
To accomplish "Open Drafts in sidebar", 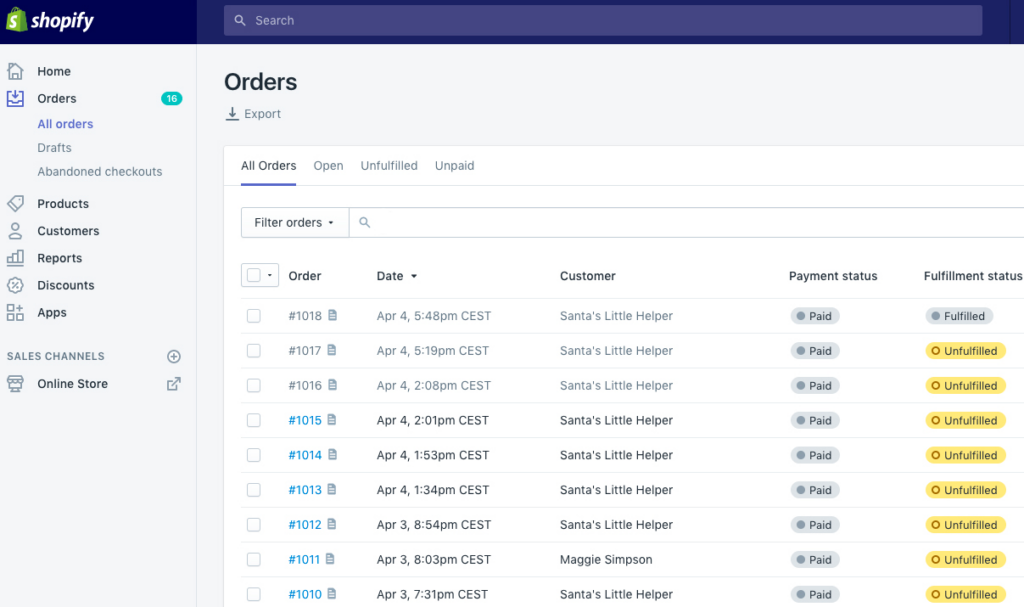I will click(54, 148).
